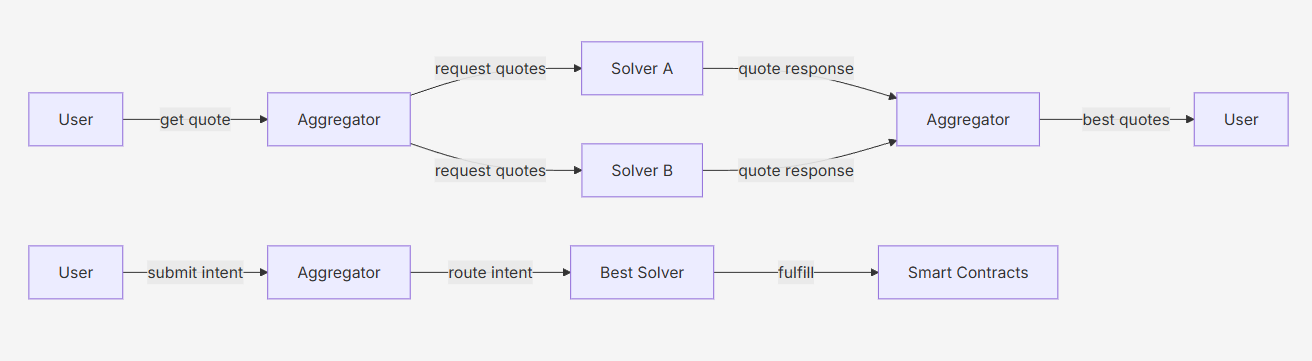Click the Aggregator node before best quotes

tap(968, 119)
